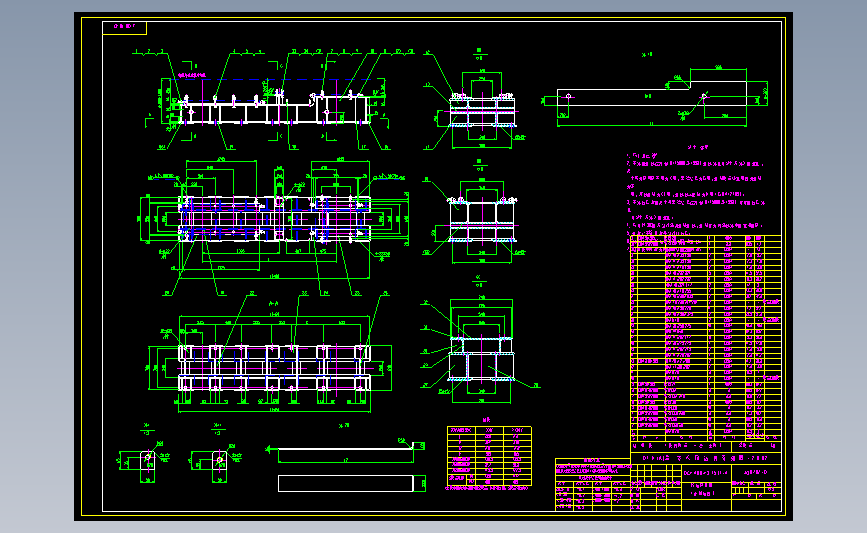Select the second small bracket detail at the bottom left
The width and height of the screenshot is (867, 533).
pyautogui.click(x=220, y=463)
